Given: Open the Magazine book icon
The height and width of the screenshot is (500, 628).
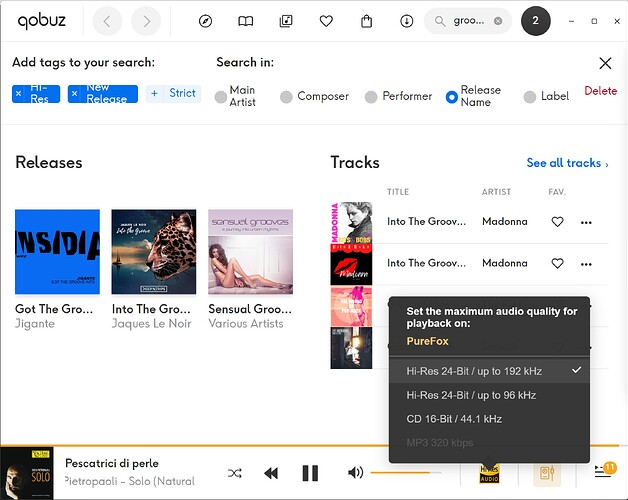Looking at the screenshot, I should [x=246, y=21].
